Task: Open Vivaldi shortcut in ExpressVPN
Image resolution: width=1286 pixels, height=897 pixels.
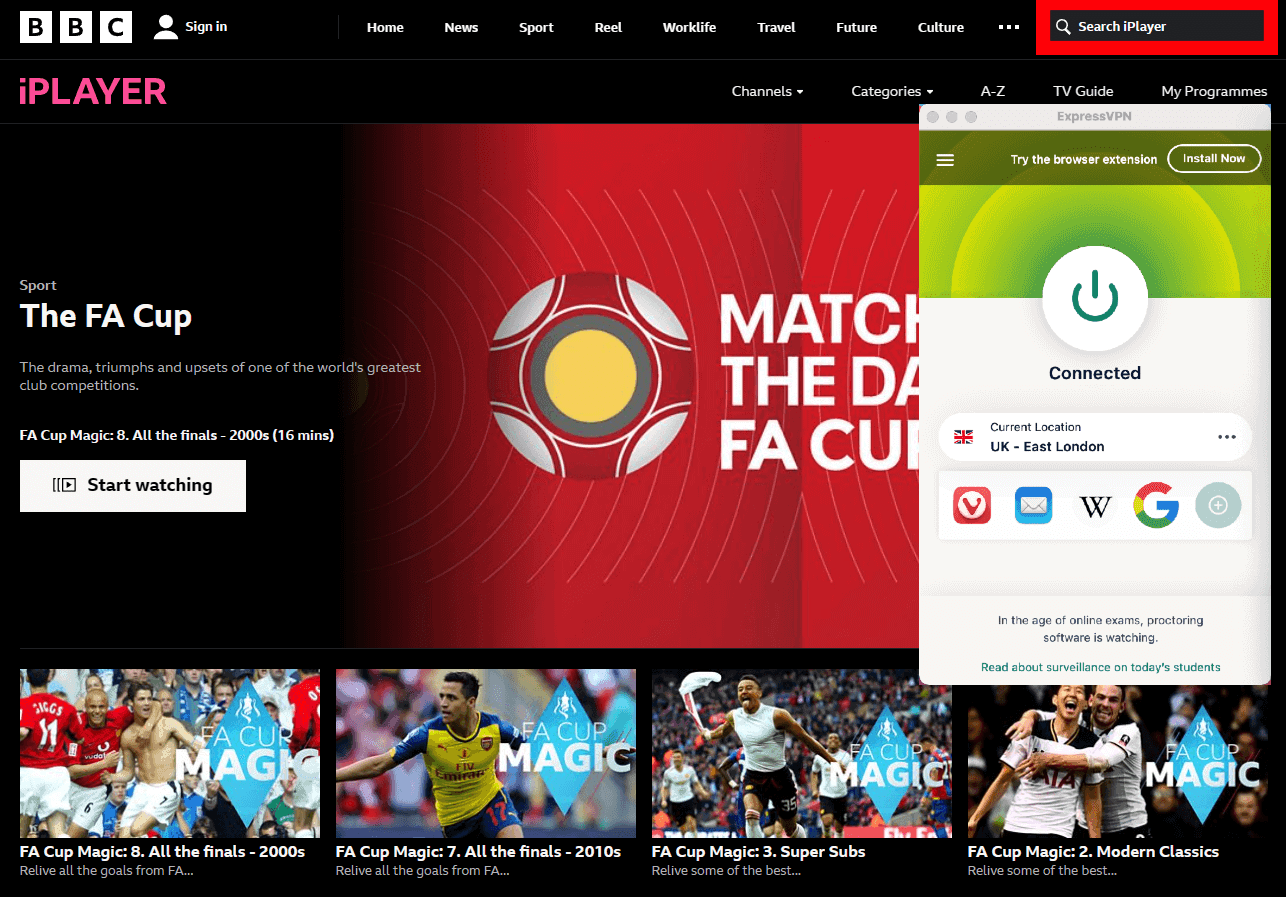Action: [x=972, y=506]
